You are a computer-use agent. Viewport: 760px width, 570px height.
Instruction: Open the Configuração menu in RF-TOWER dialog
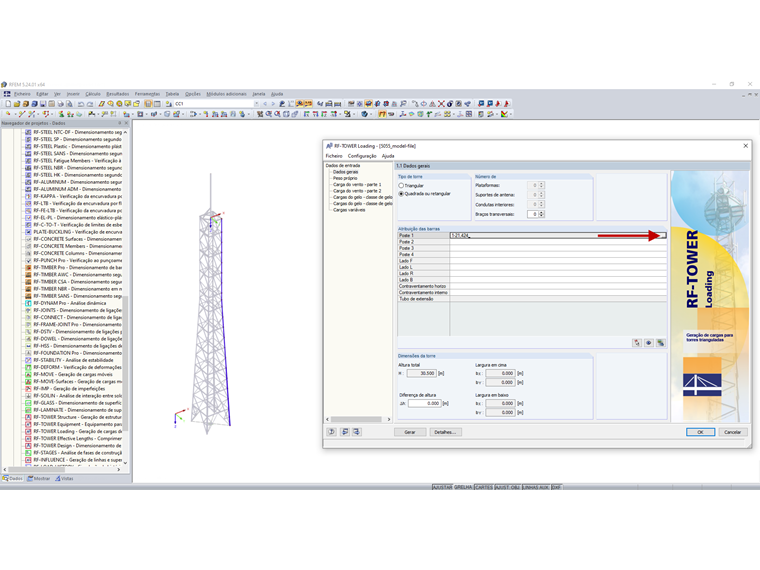click(x=362, y=156)
